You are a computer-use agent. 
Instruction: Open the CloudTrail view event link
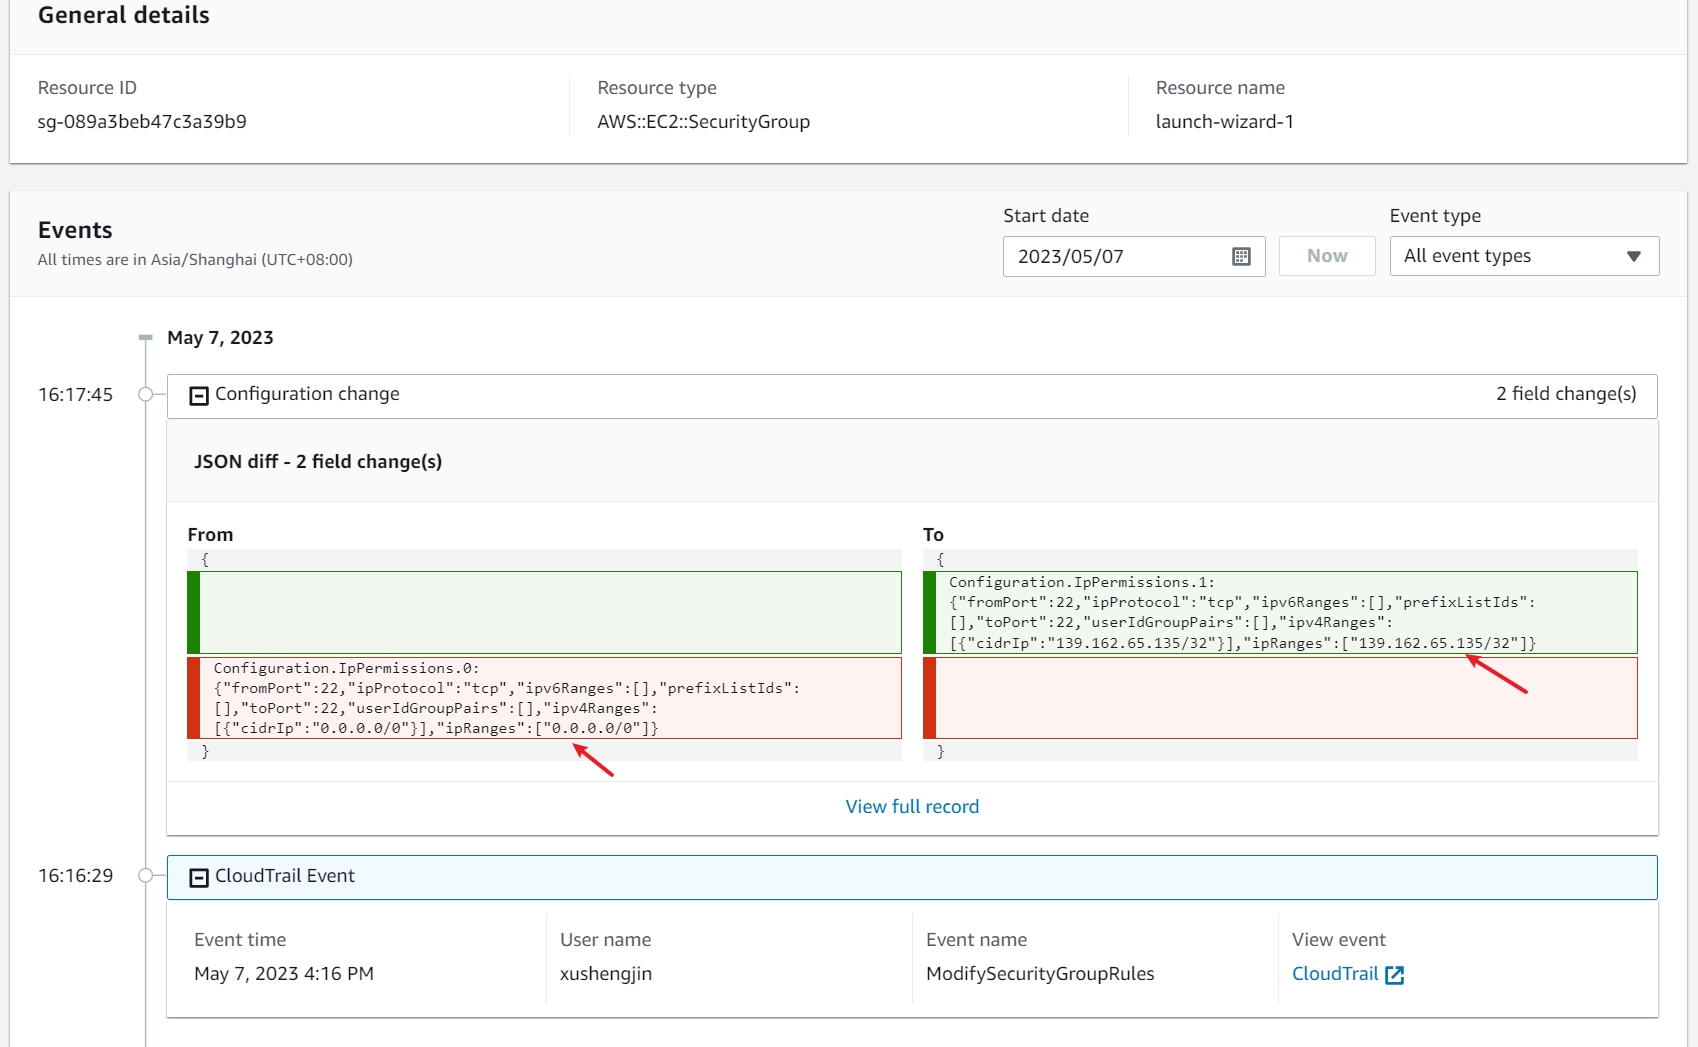tap(1335, 974)
